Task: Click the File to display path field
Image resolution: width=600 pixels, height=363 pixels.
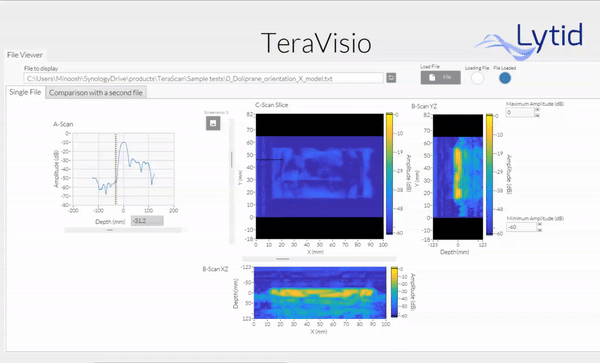Action: pyautogui.click(x=204, y=78)
